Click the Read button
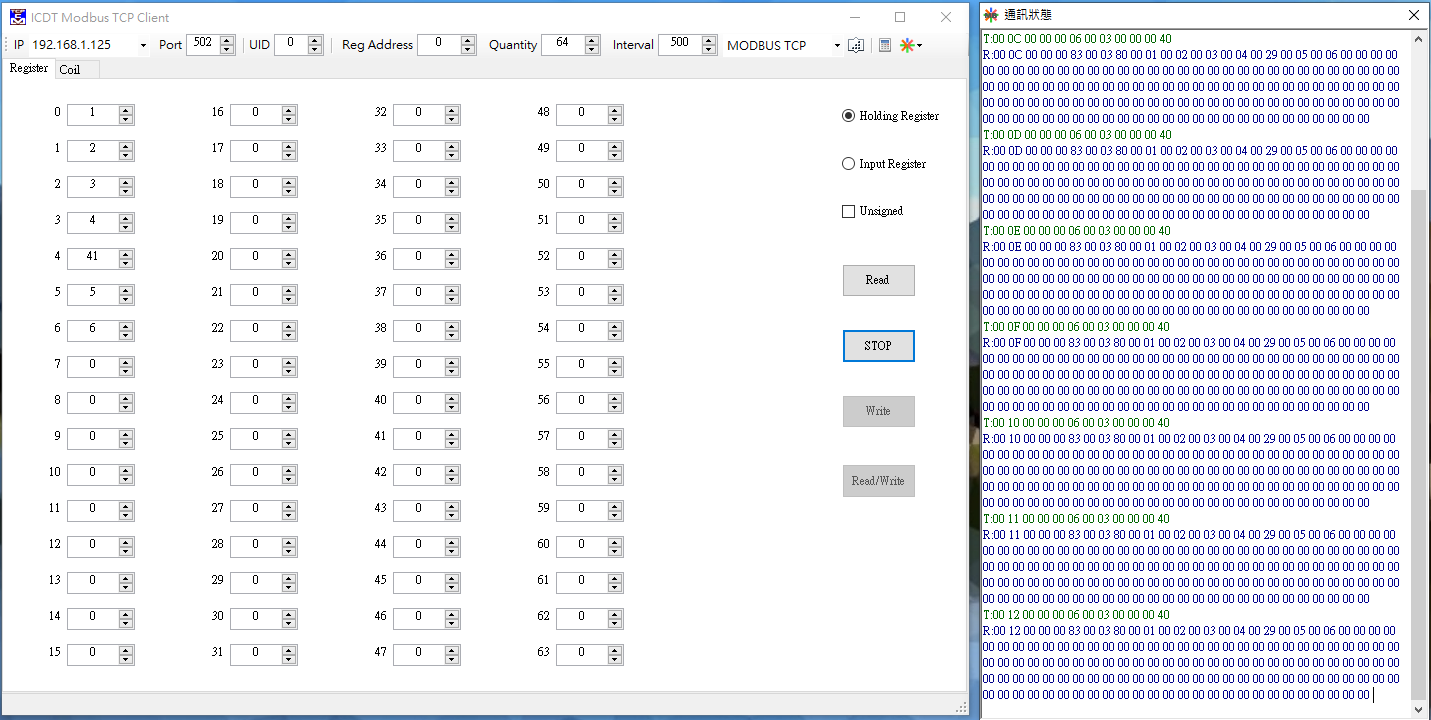 (x=878, y=280)
